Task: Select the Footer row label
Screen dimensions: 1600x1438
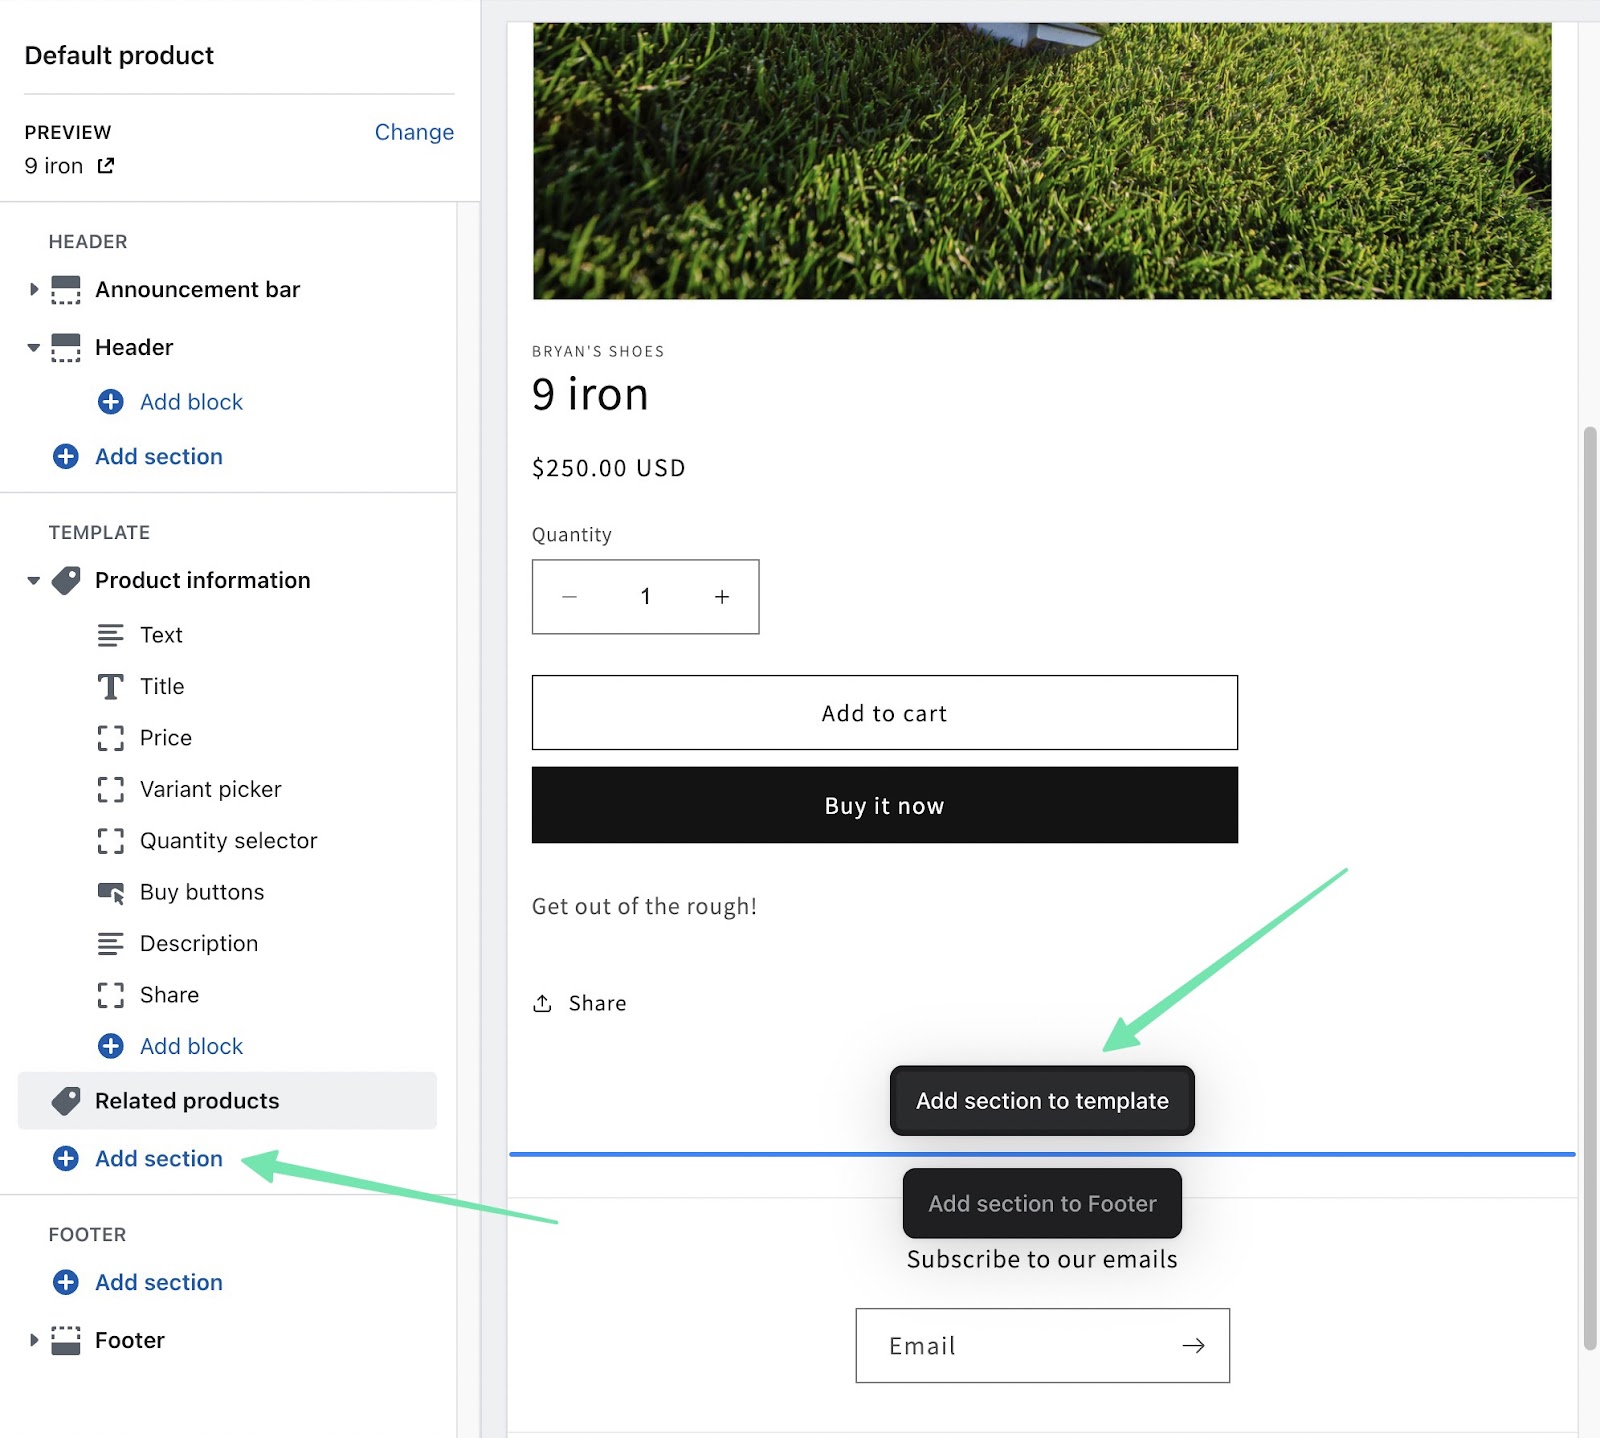Action: coord(129,1341)
